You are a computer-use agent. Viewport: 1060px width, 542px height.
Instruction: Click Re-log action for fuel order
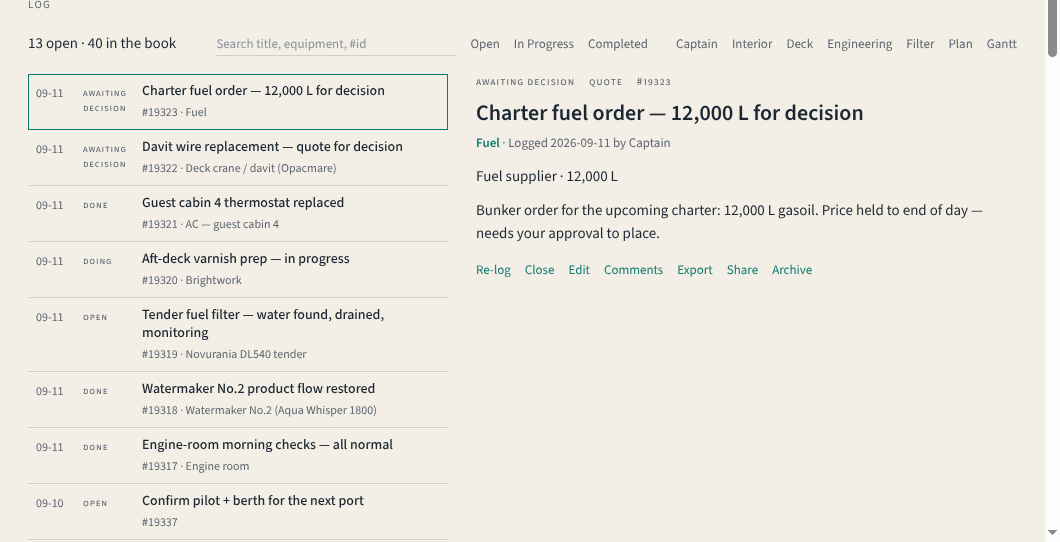point(493,270)
